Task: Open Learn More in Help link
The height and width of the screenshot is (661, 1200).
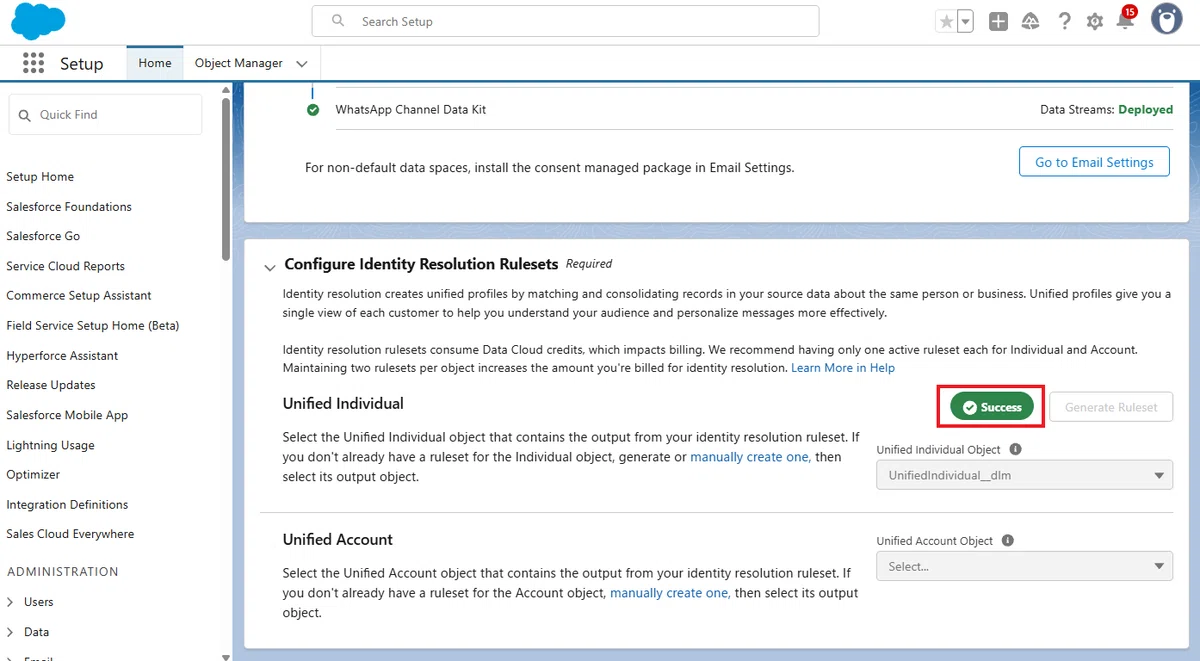Action: coord(843,368)
